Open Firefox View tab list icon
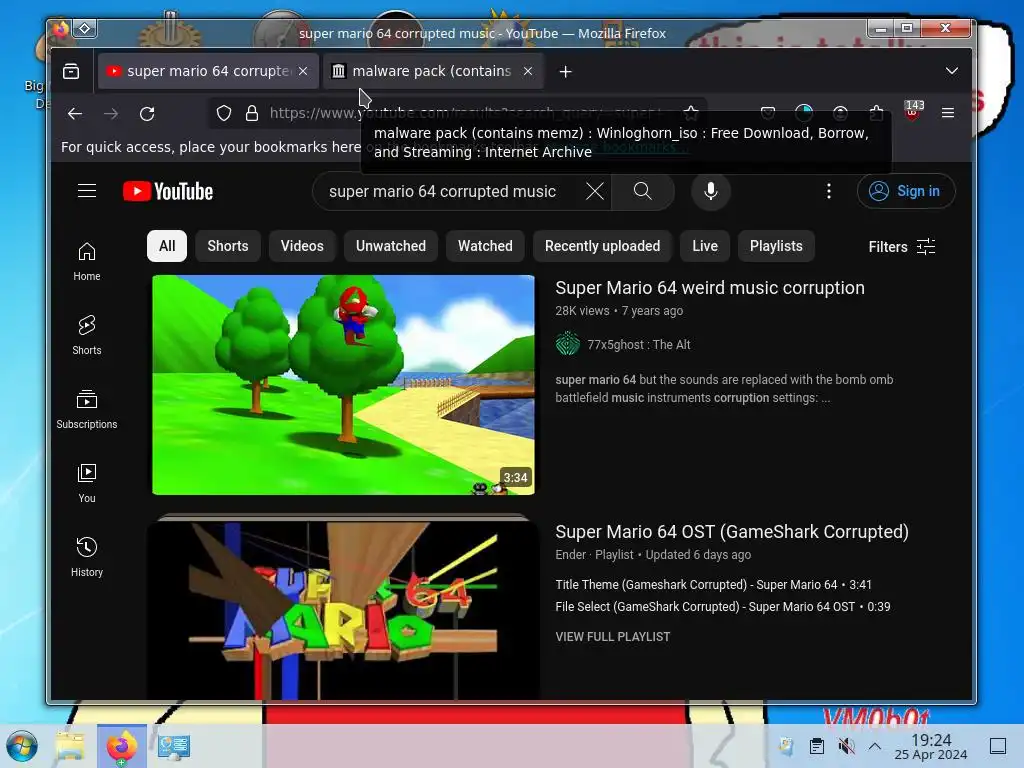Image resolution: width=1024 pixels, height=768 pixels. coord(71,71)
